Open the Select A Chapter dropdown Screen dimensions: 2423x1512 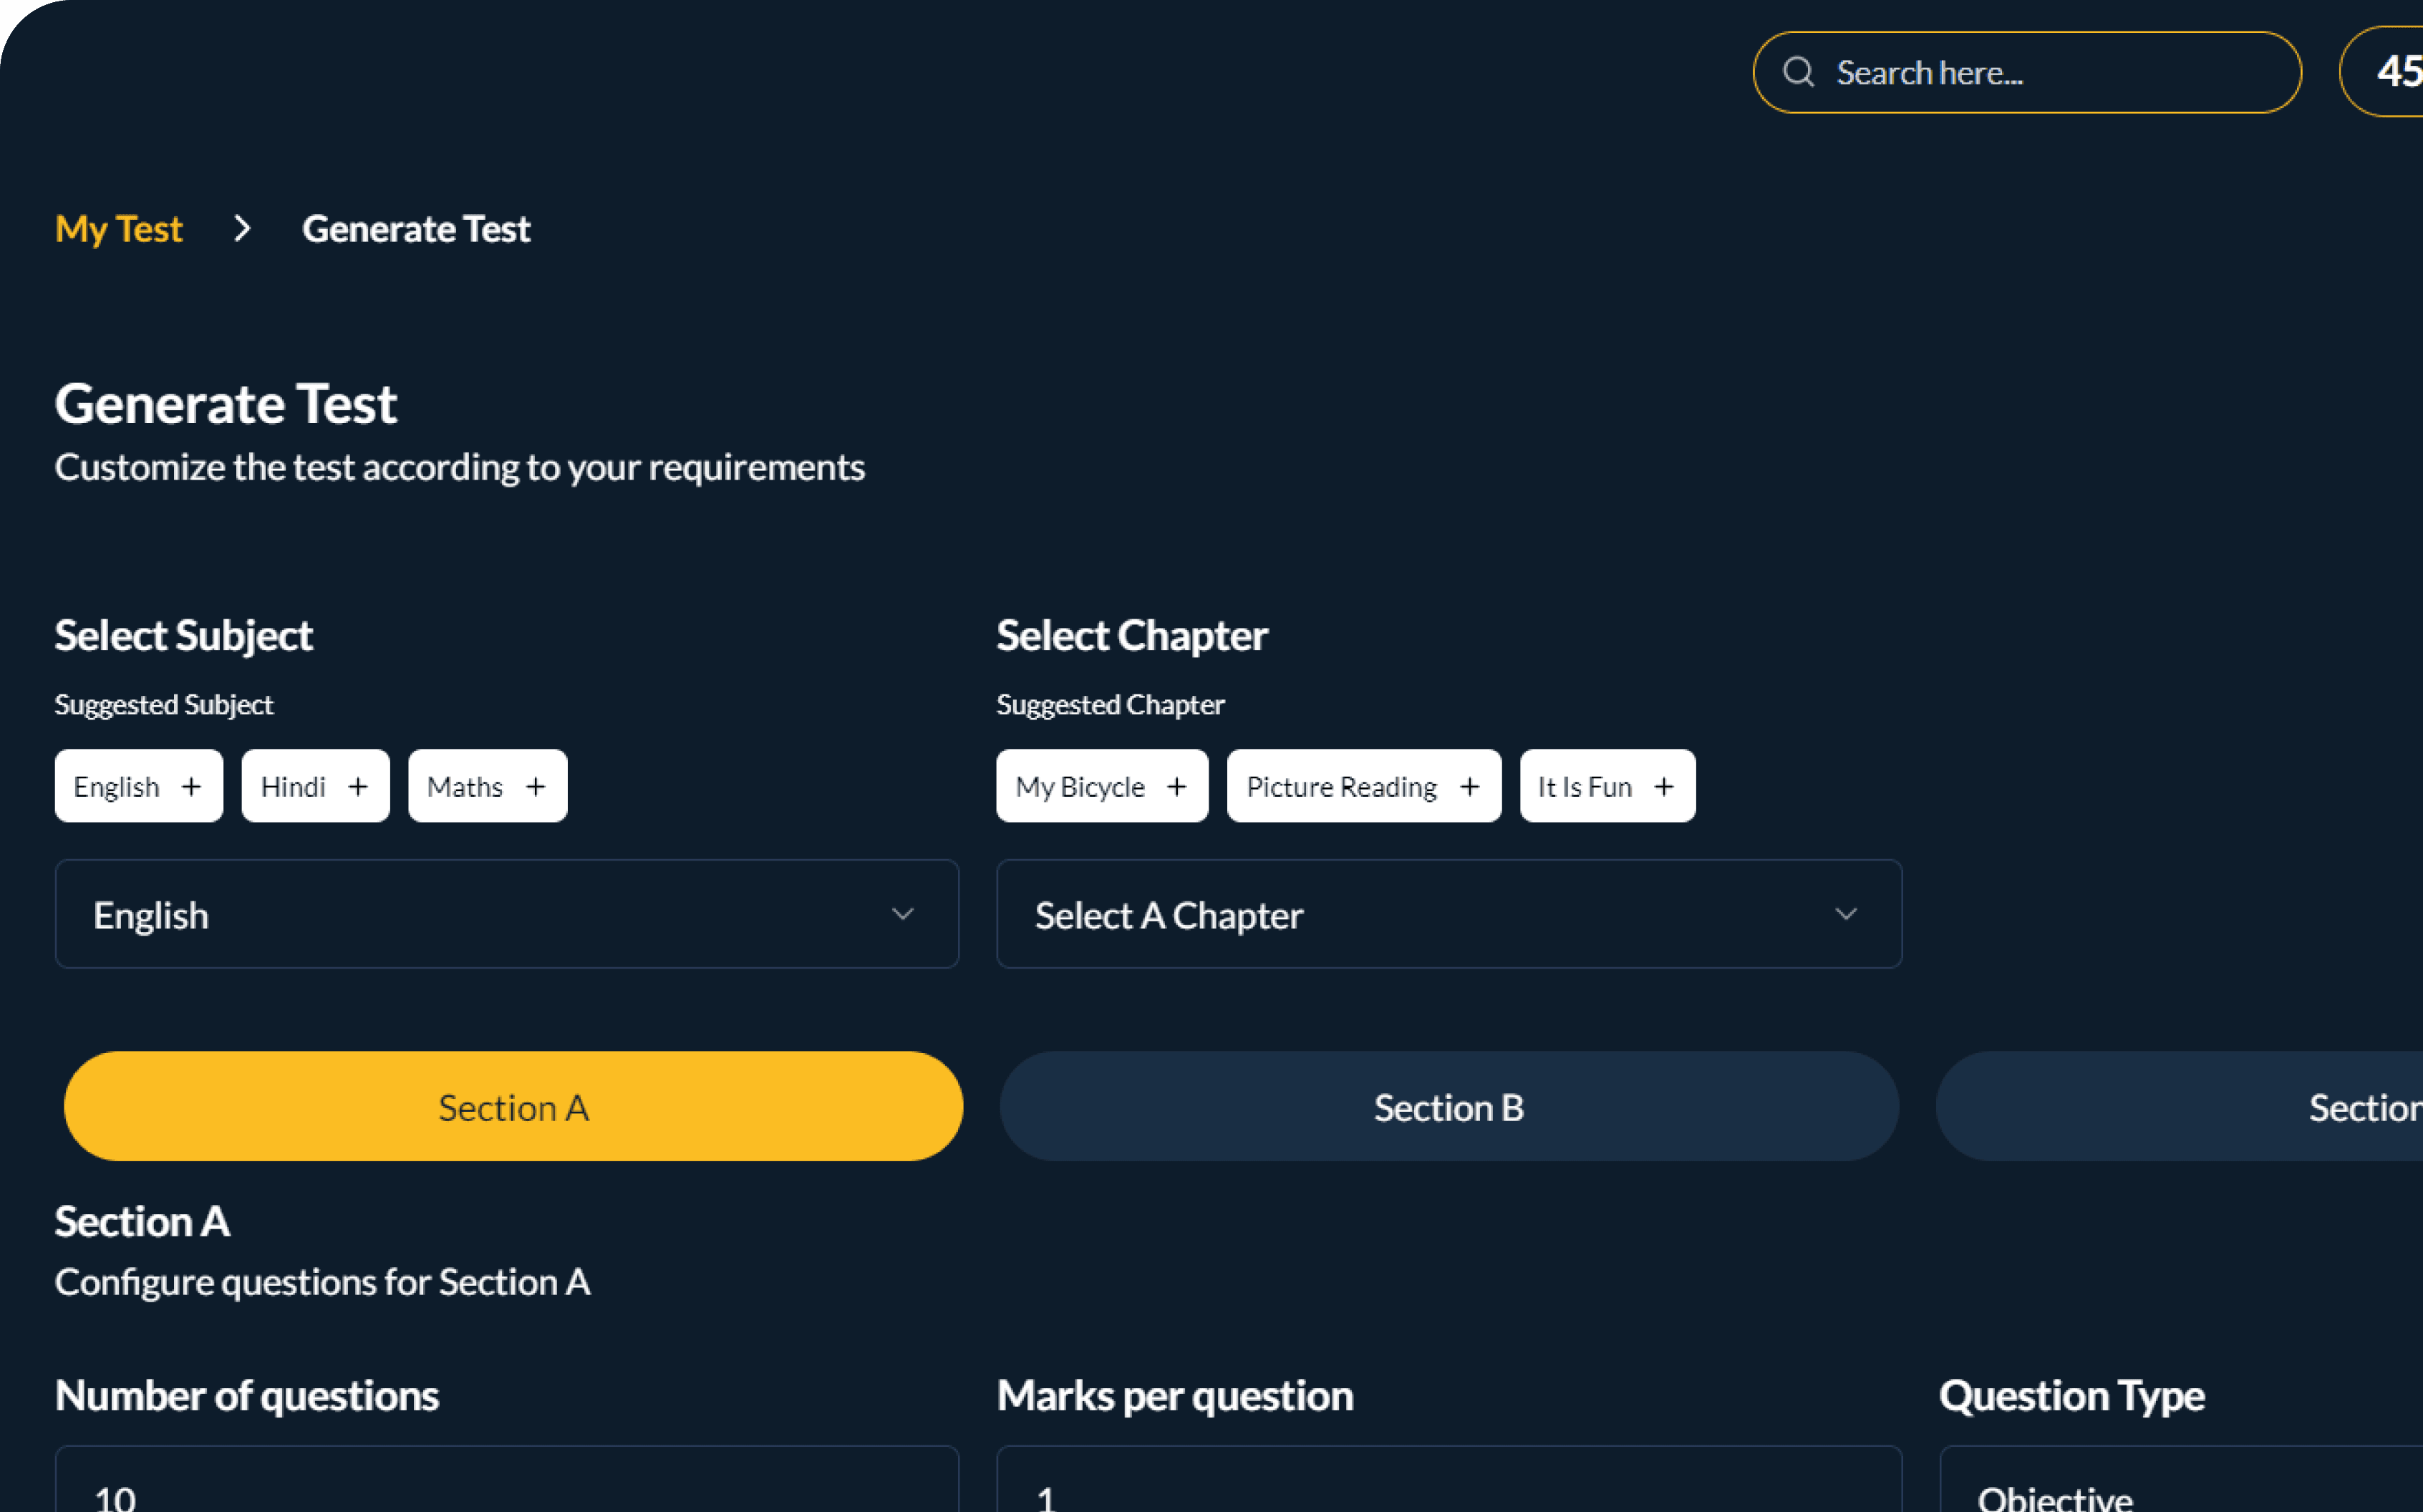coord(1449,914)
